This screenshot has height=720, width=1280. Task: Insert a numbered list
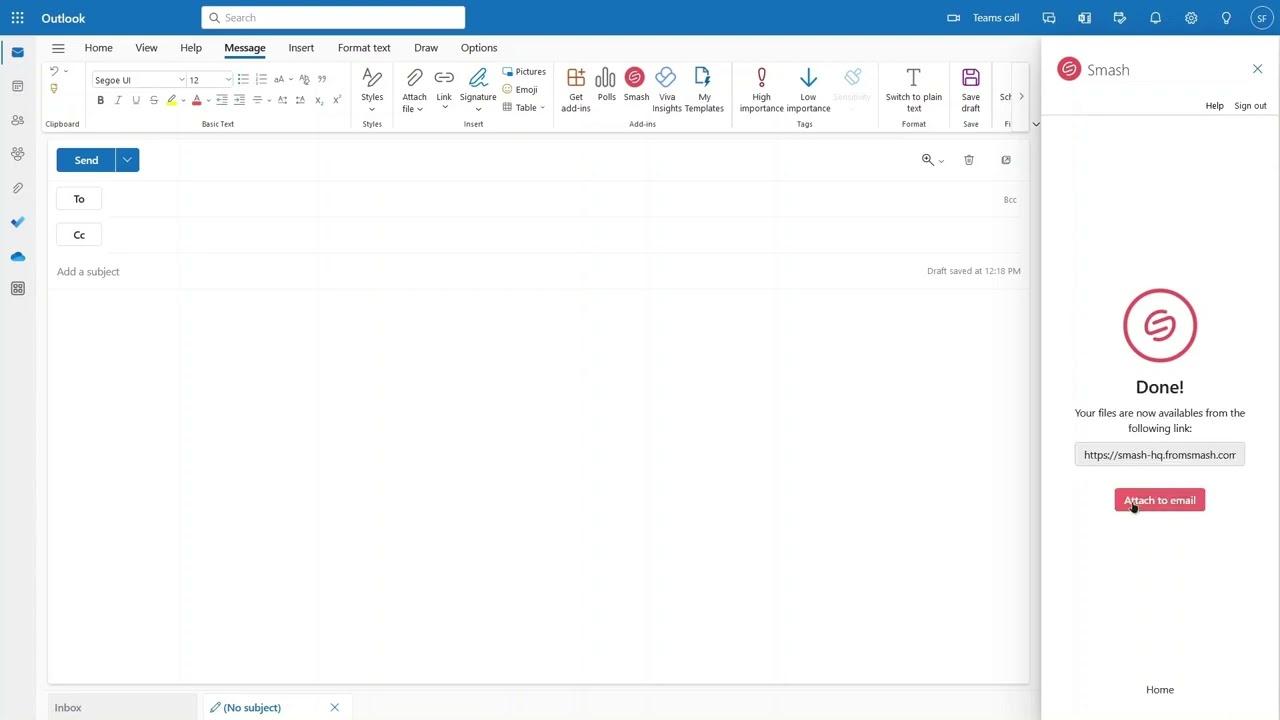coord(261,79)
